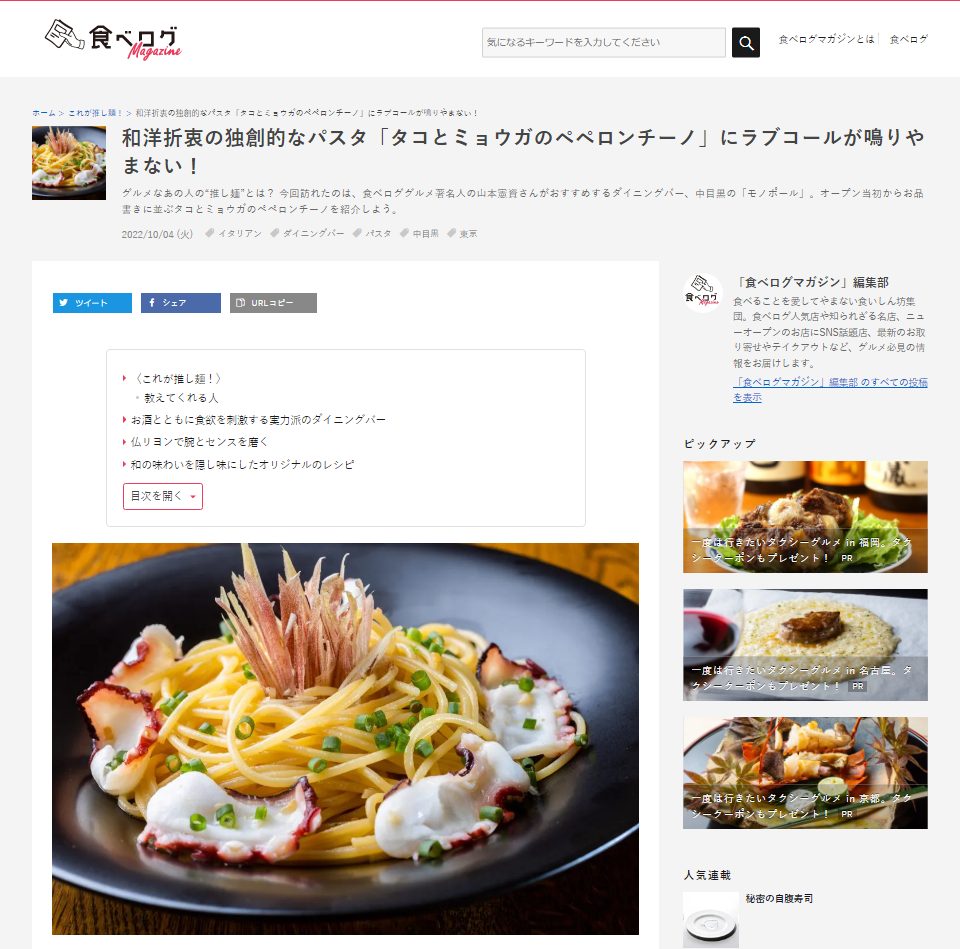Click the keyword search input field
The height and width of the screenshot is (949, 960).
tap(604, 42)
